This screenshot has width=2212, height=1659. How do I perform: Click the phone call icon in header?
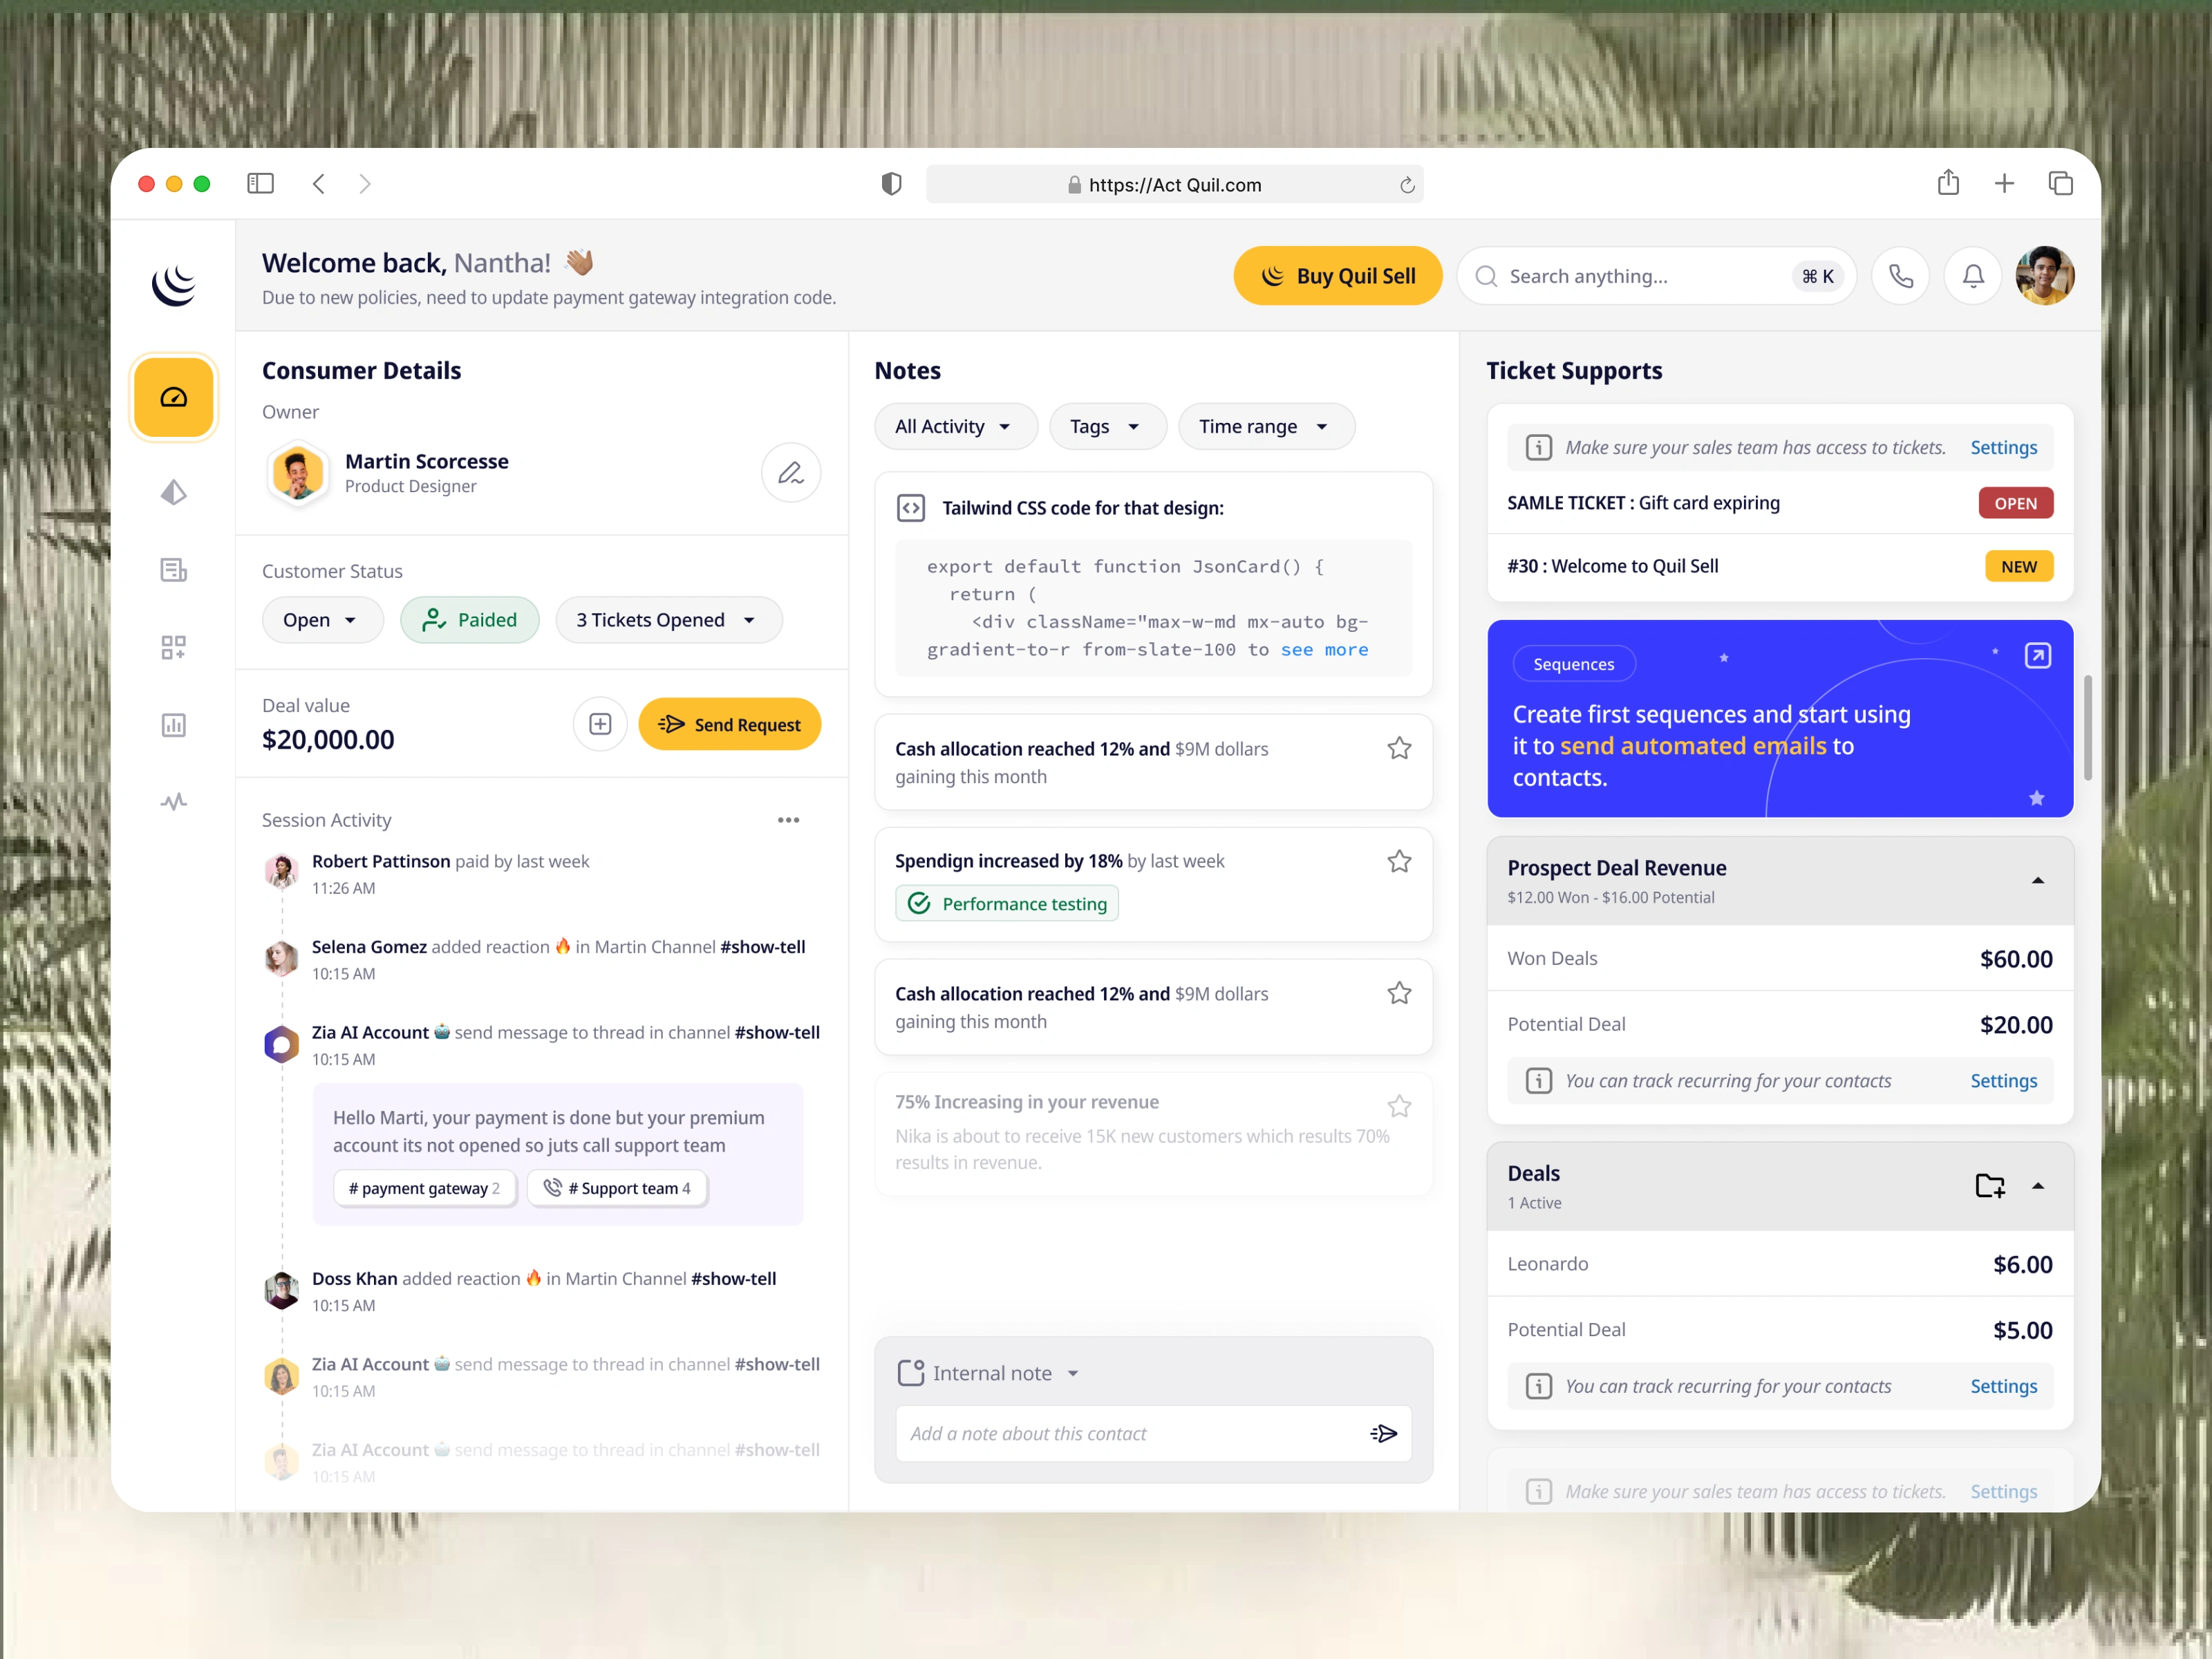(x=1900, y=276)
